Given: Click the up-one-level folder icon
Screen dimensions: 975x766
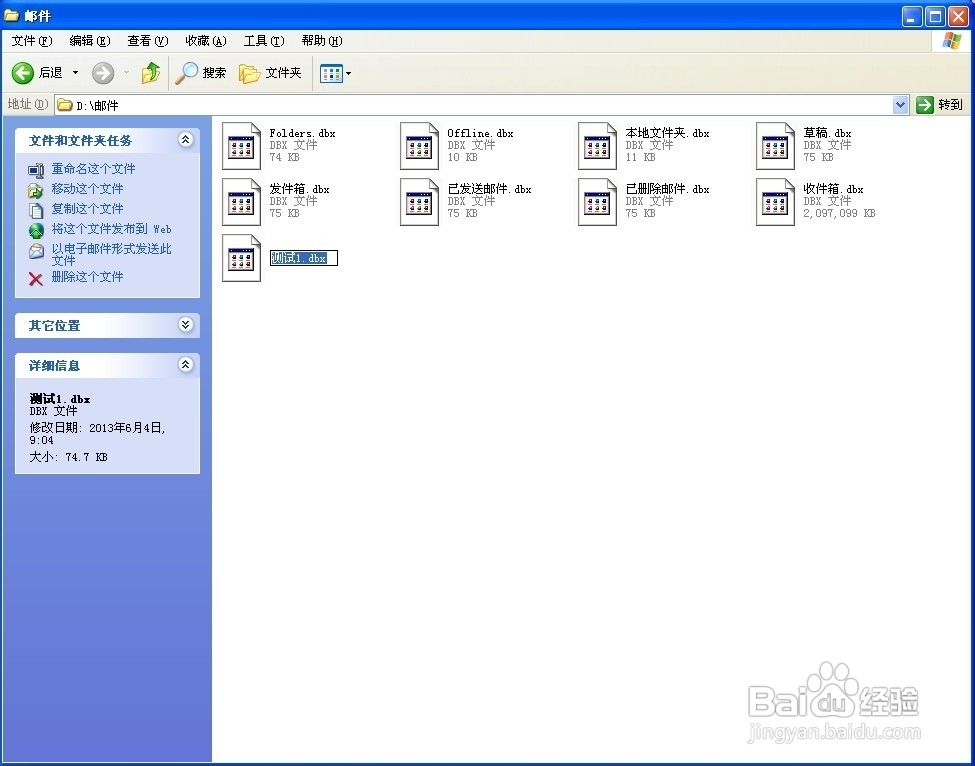Looking at the screenshot, I should pos(151,72).
